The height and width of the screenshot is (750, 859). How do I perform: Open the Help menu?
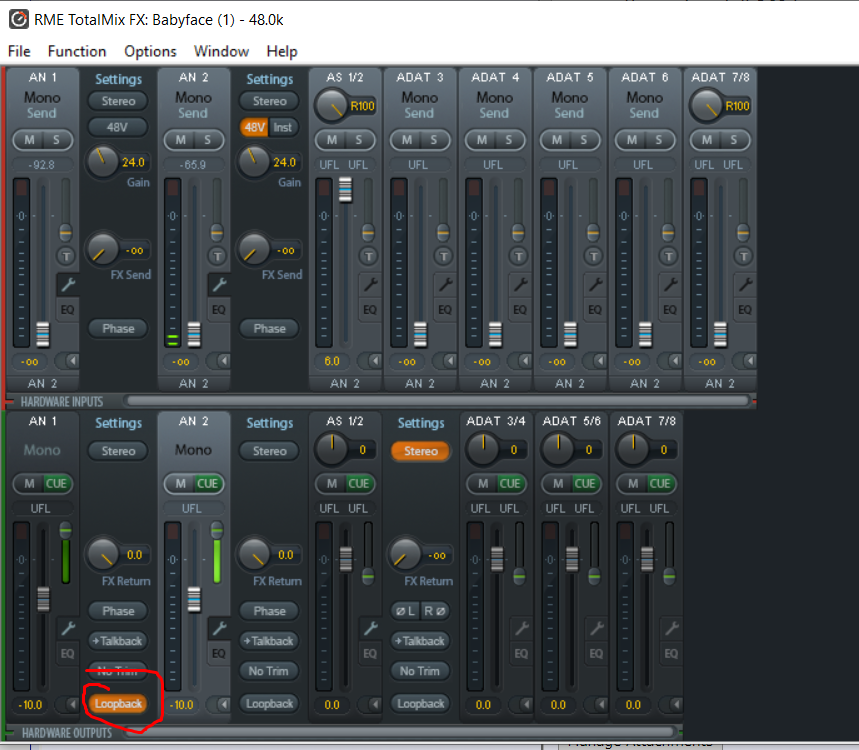point(282,51)
